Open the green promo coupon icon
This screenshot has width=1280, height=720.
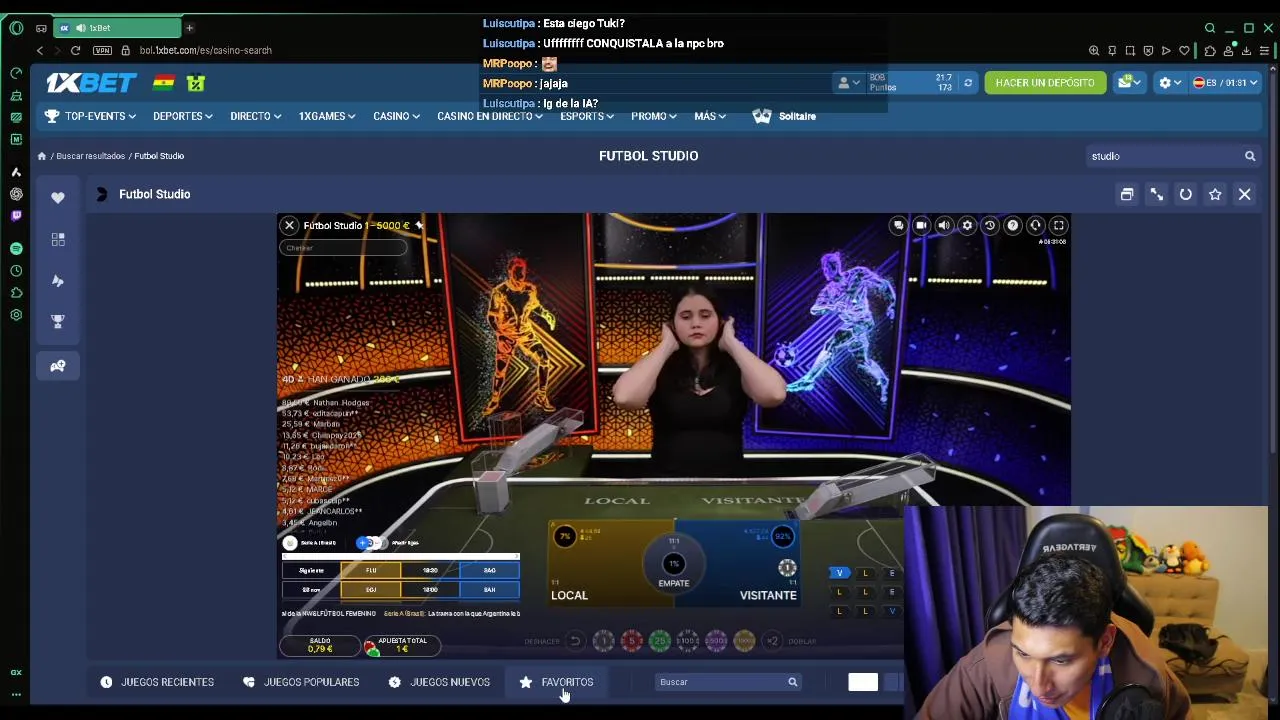pyautogui.click(x=196, y=83)
